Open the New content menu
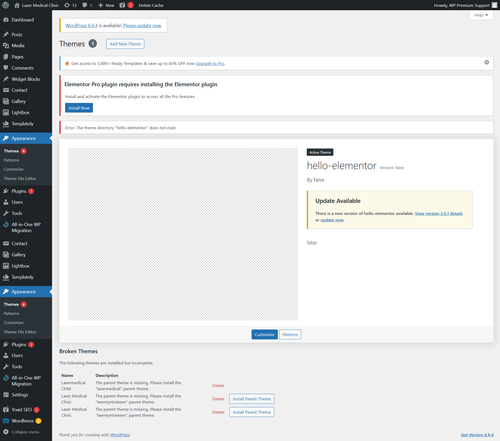500x441 pixels. tap(106, 5)
